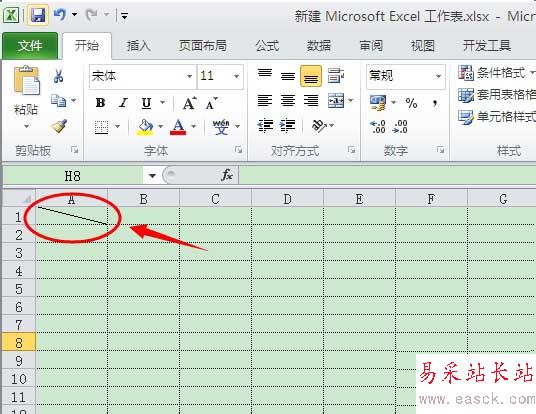Switch to the 视图 tab

click(x=423, y=46)
